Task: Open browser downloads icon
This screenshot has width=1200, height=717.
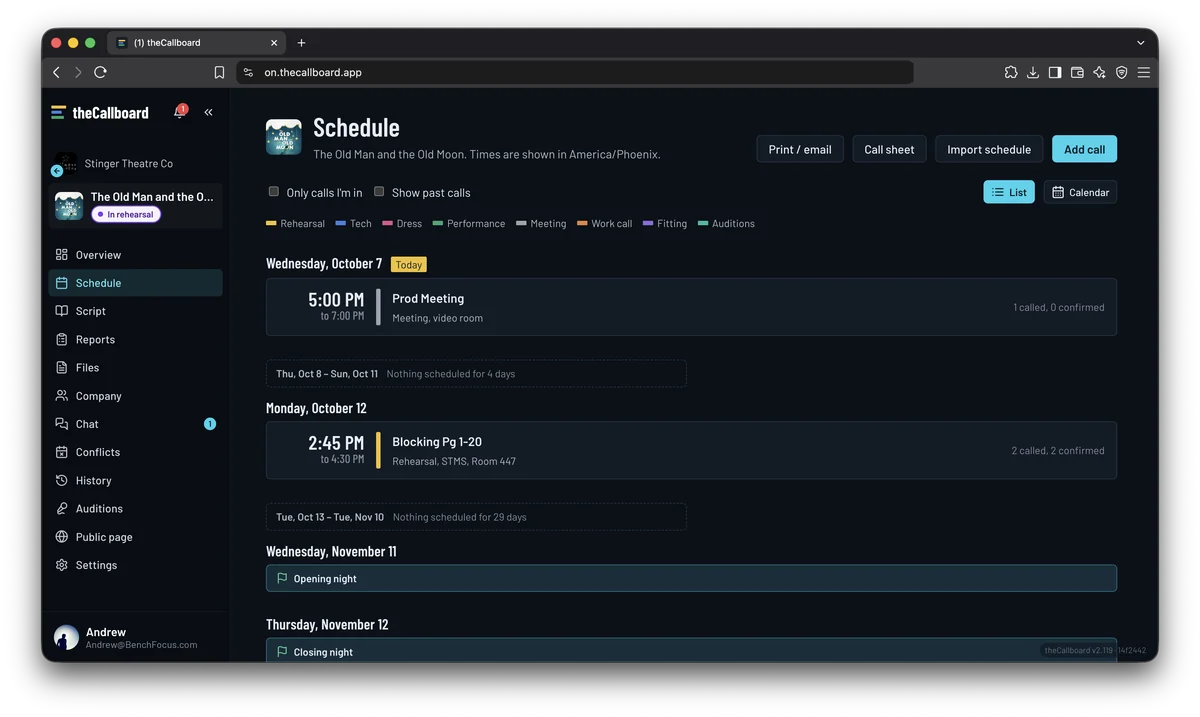Action: point(1033,72)
